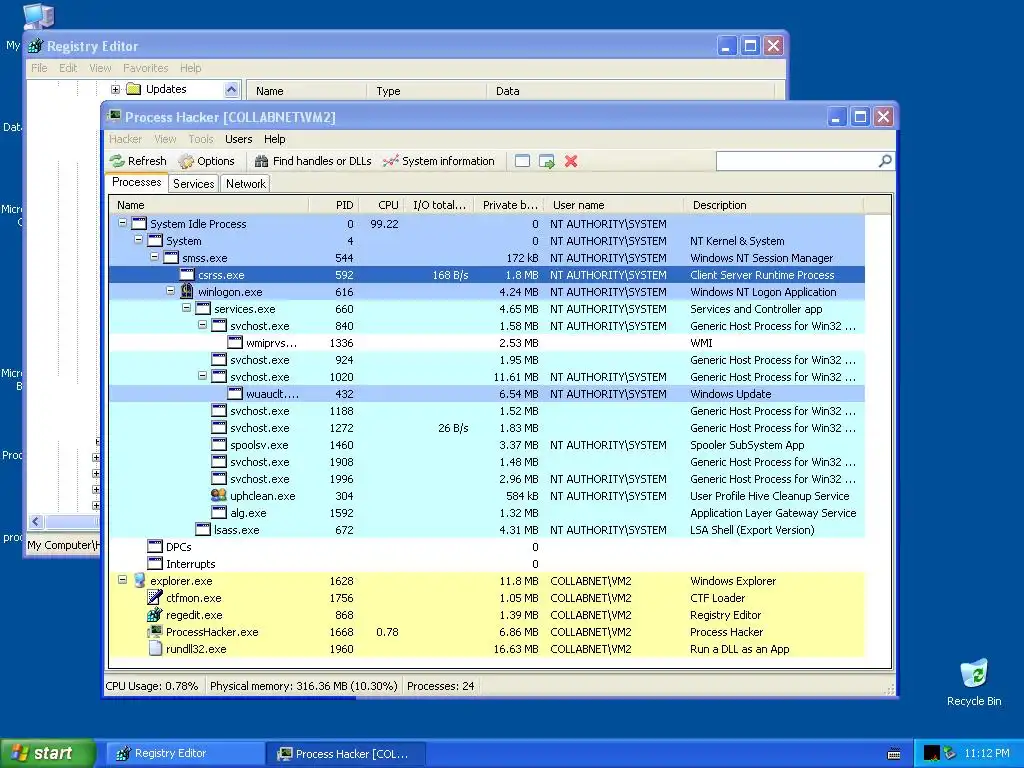Click the red X terminate icon
The image size is (1024, 768).
click(571, 161)
